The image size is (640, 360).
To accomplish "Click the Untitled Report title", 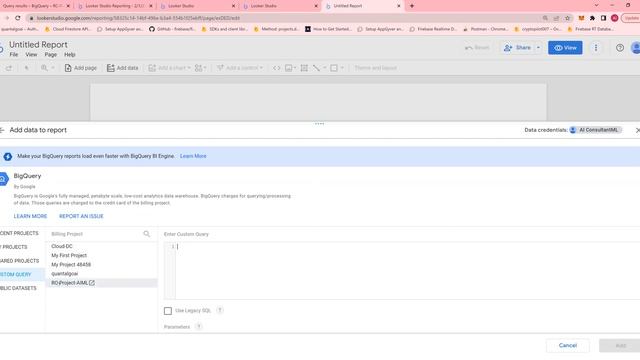I will [x=38, y=44].
